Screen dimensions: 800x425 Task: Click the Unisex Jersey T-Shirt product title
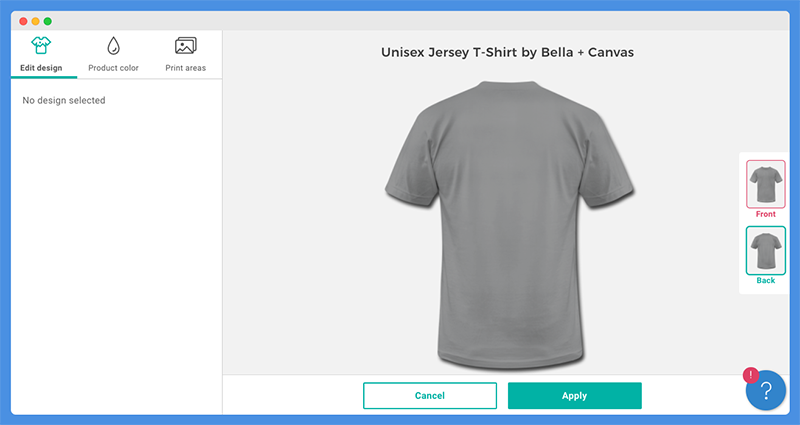508,53
